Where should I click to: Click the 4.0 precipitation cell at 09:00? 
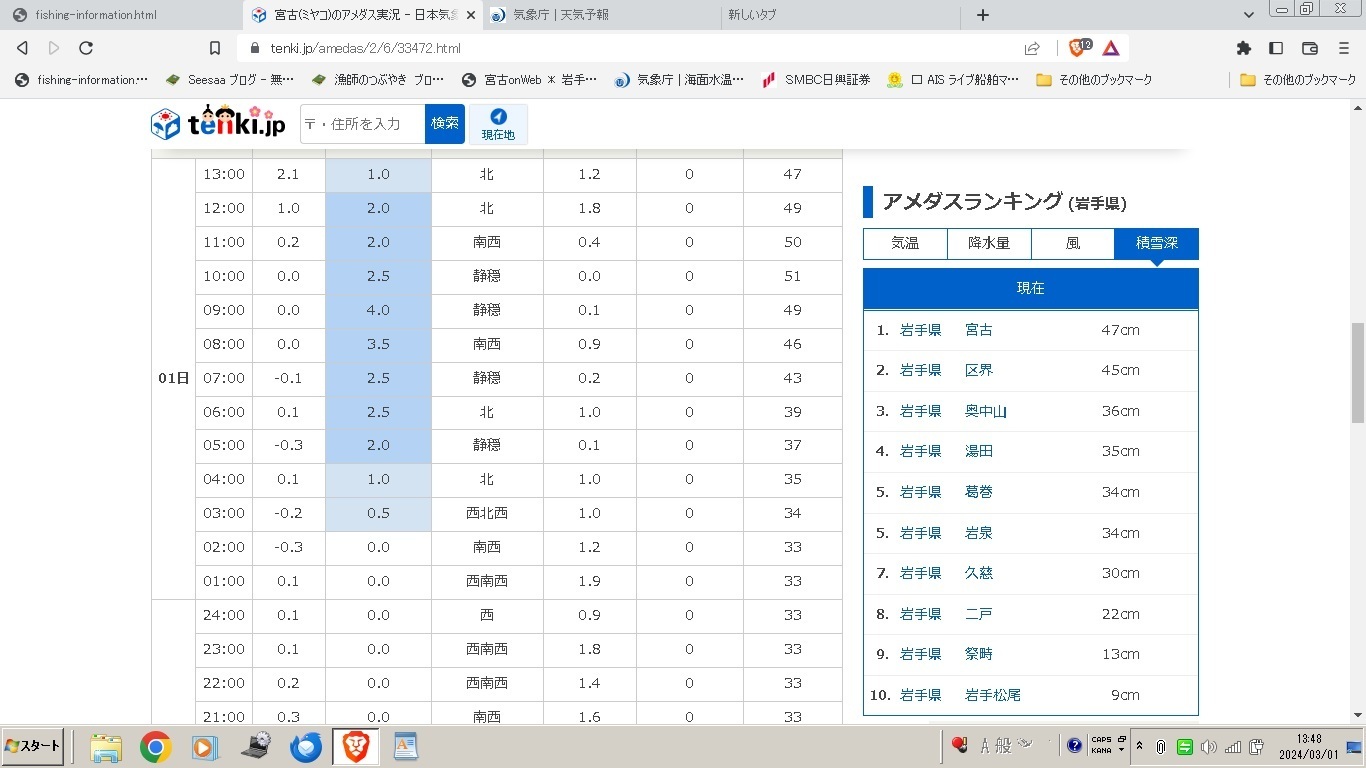[378, 310]
